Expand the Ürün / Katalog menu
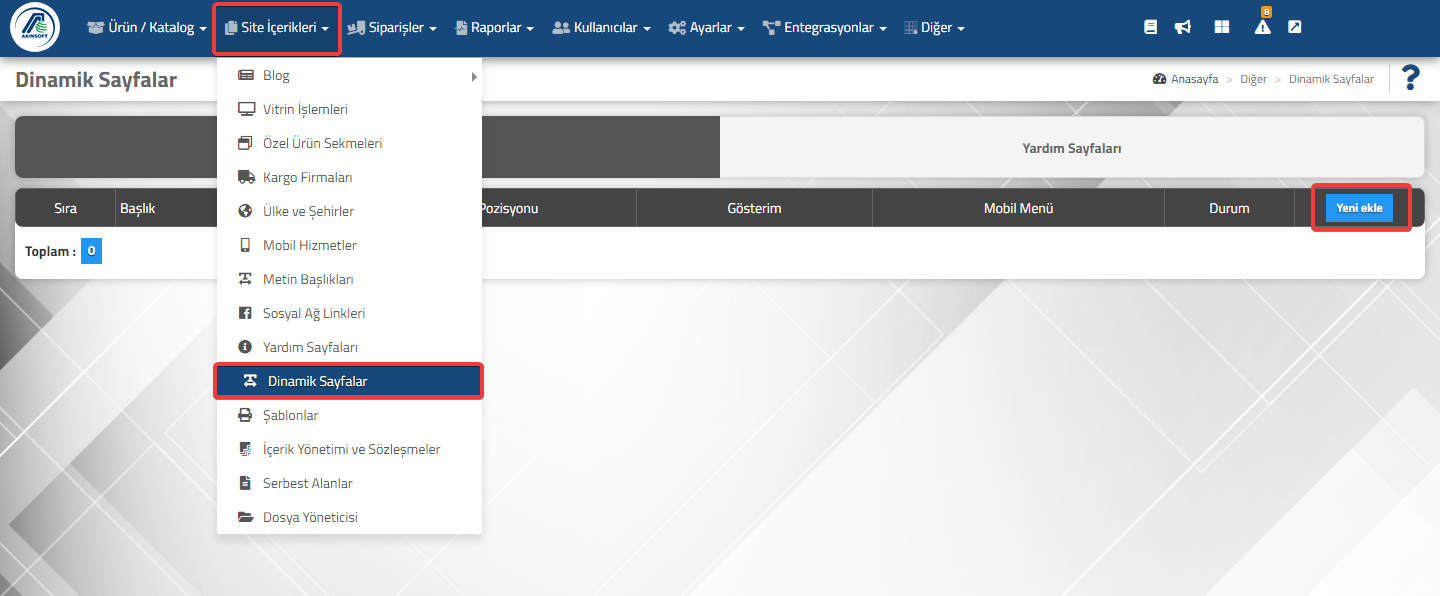Screen dimensions: 1440x596 pos(148,28)
